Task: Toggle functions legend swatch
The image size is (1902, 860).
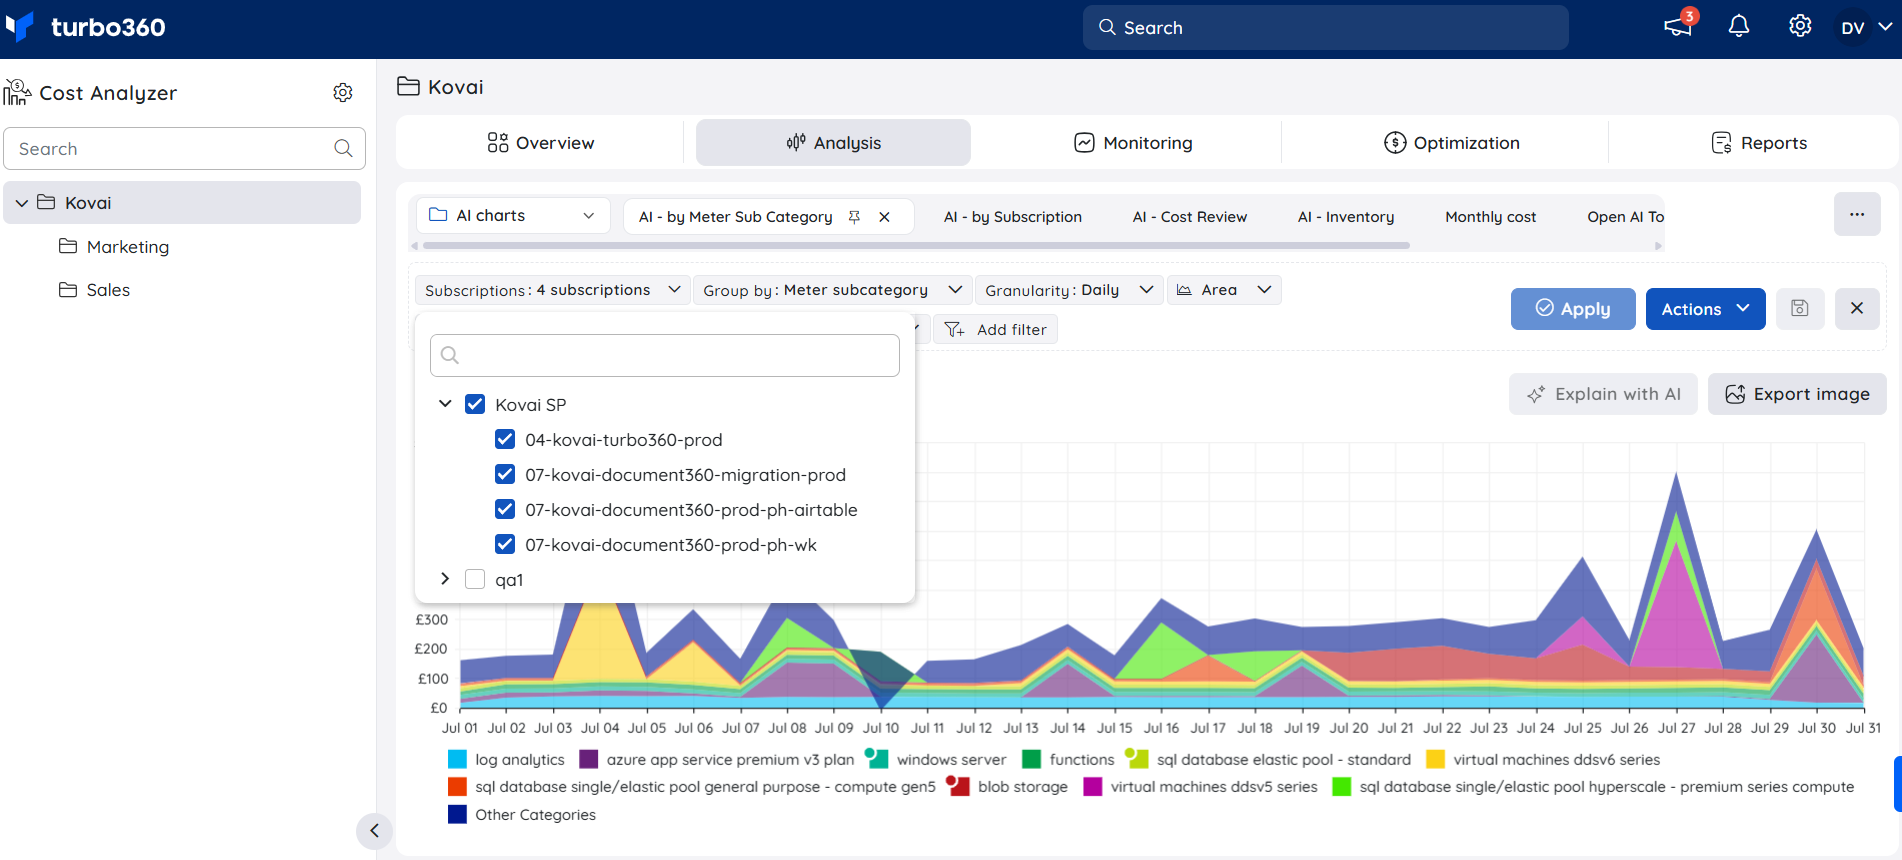Action: (1031, 760)
